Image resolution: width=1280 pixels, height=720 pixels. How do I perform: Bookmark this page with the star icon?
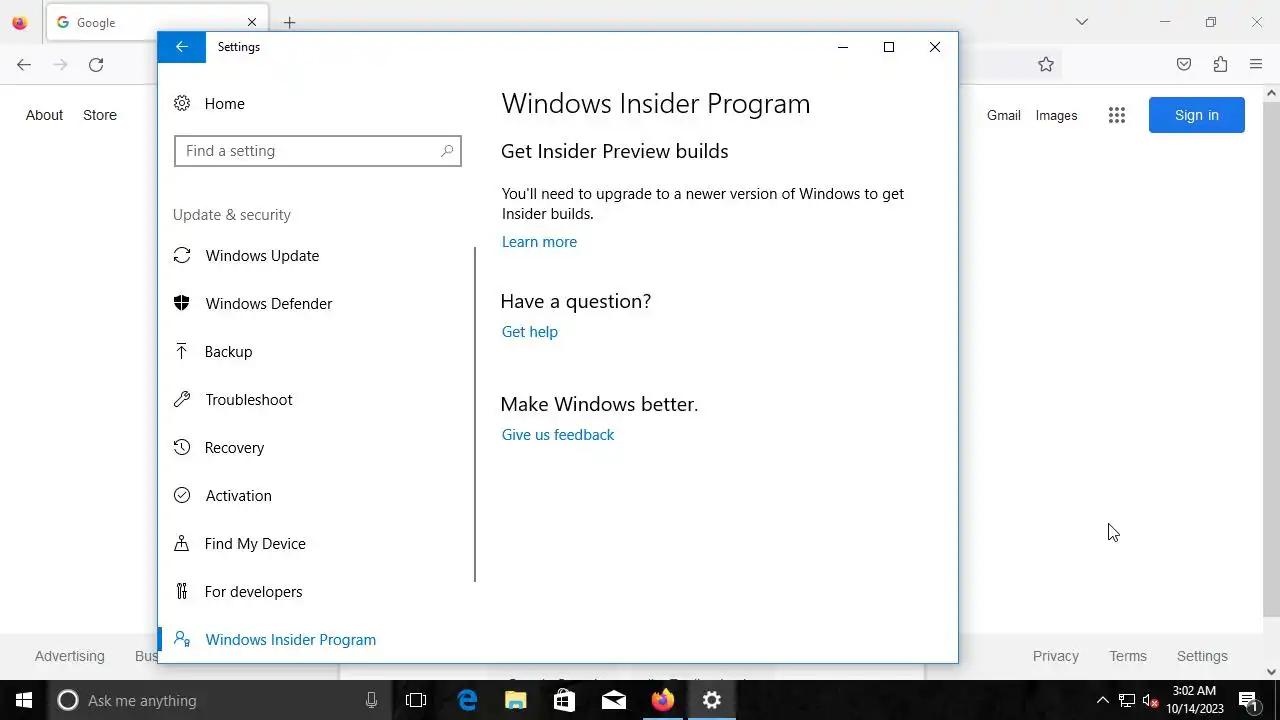pos(1046,65)
